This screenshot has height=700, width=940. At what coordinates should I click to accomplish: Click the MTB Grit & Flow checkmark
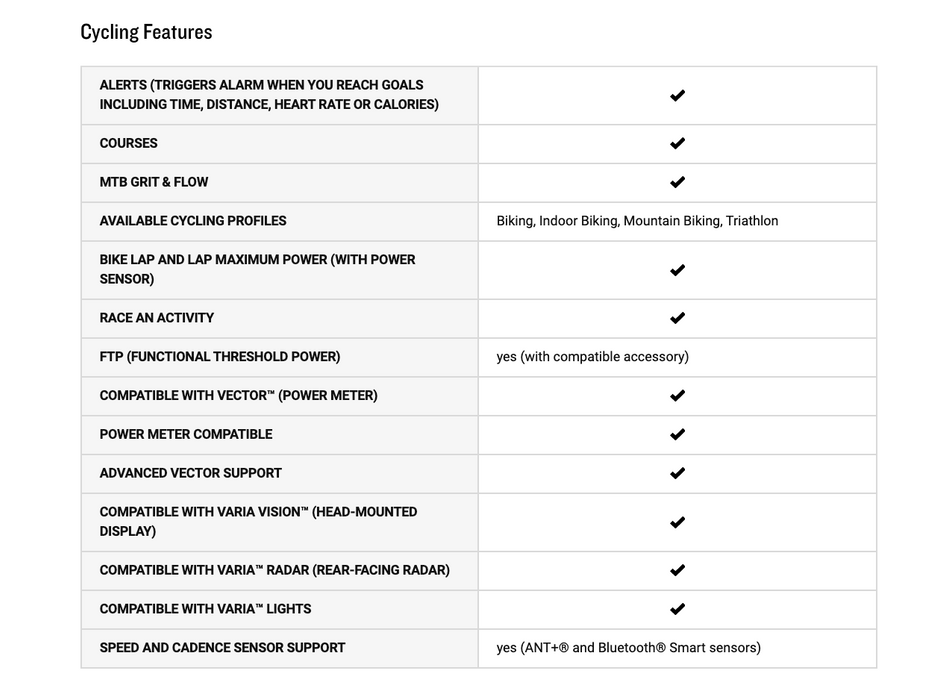click(x=677, y=182)
